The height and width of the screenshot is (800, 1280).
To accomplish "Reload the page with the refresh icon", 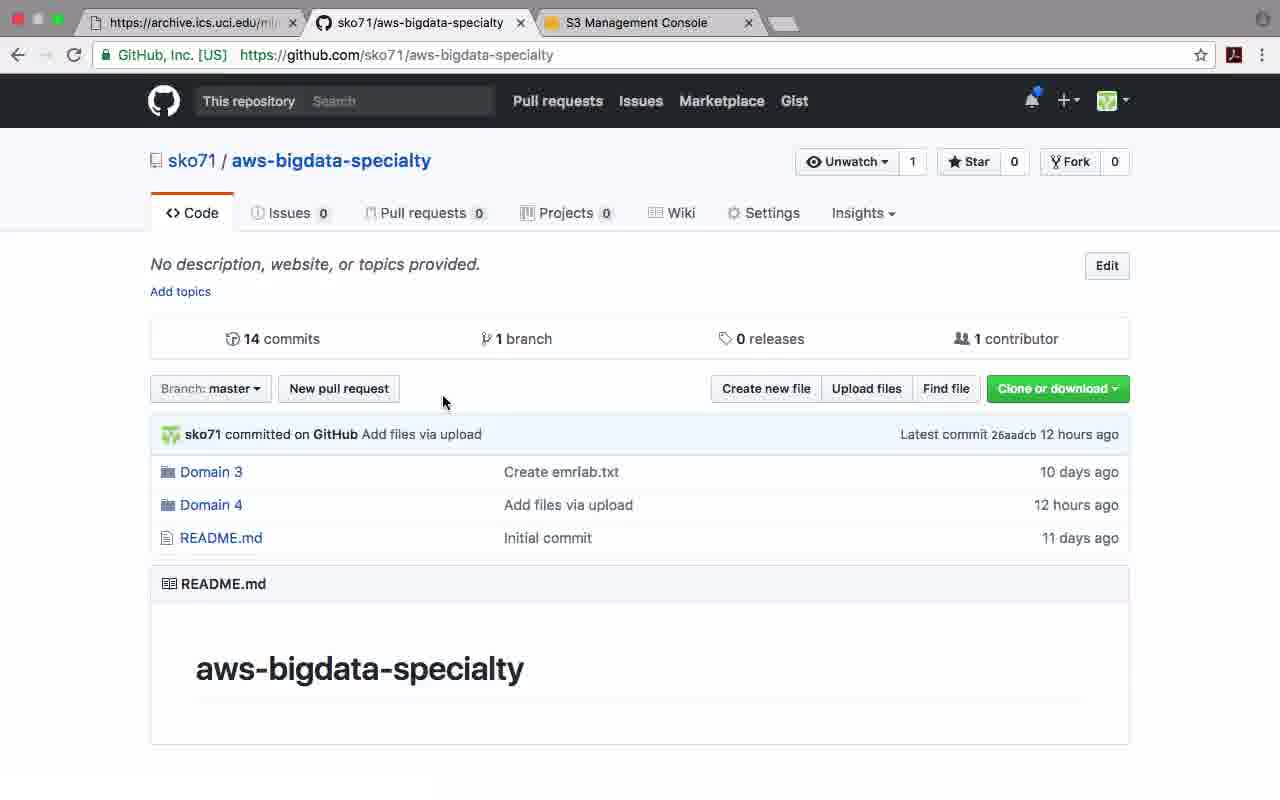I will pos(74,55).
